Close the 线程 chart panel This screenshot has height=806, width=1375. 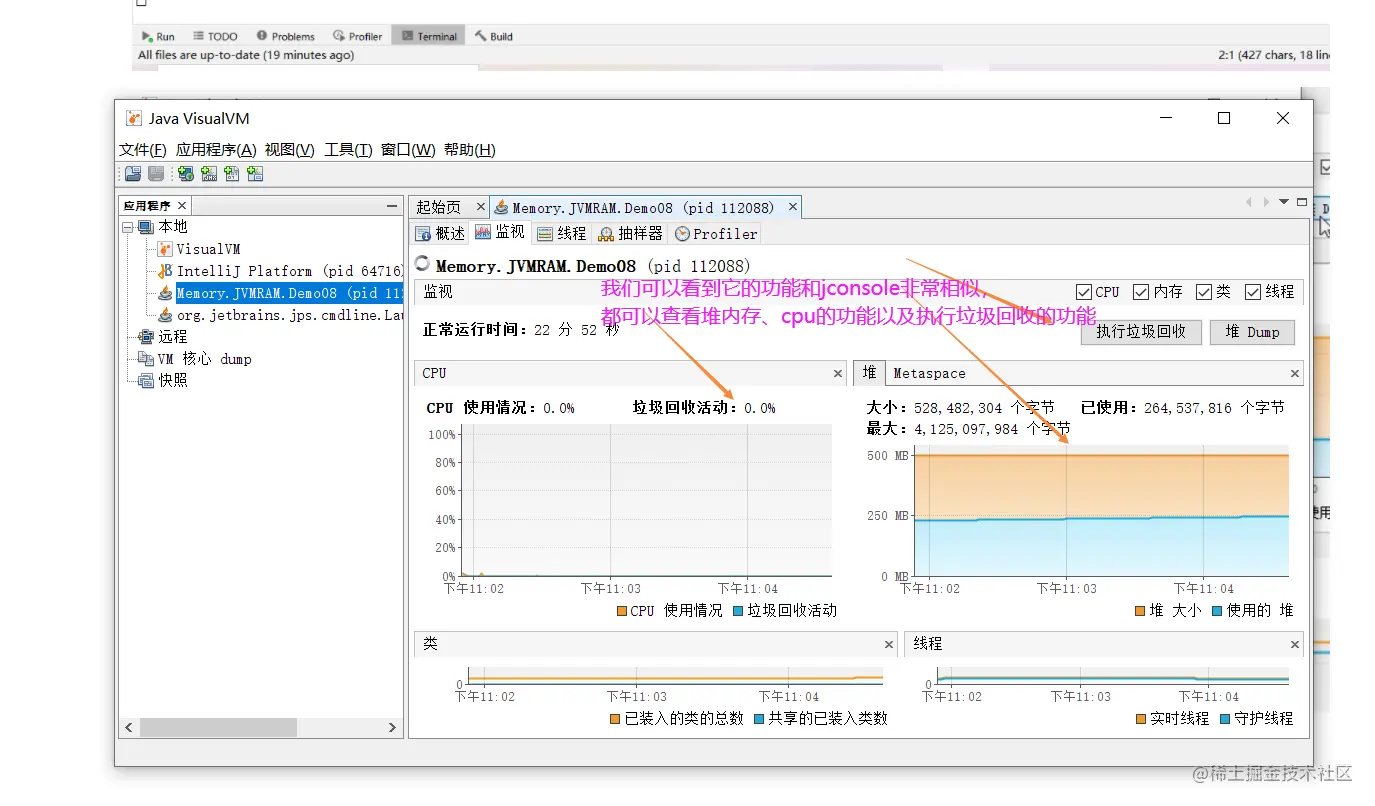[1295, 644]
